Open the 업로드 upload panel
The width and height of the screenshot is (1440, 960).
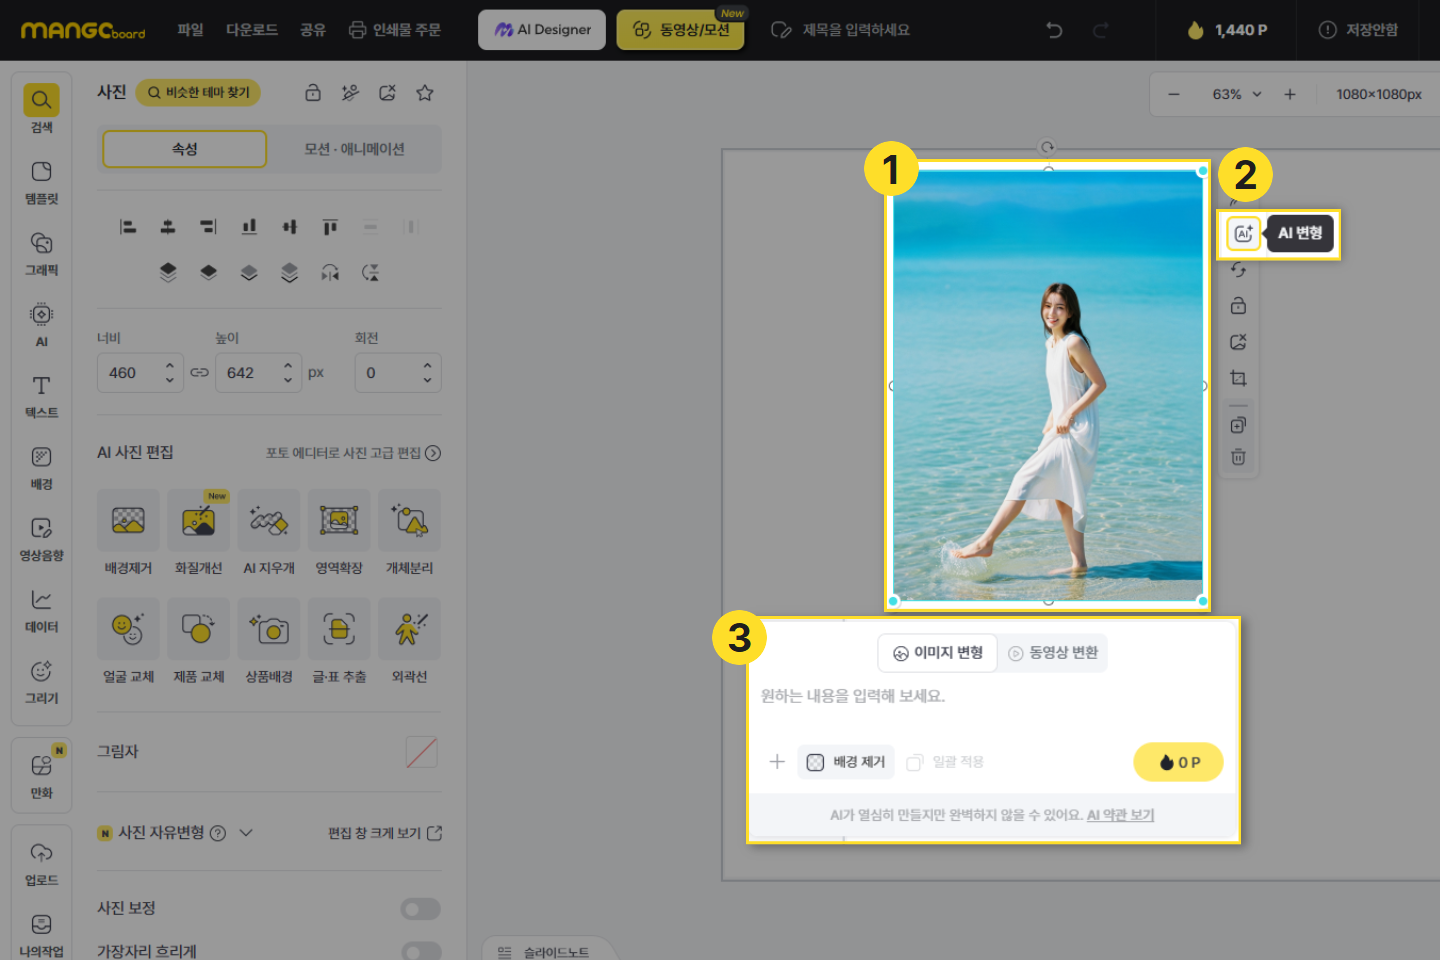coord(41,864)
